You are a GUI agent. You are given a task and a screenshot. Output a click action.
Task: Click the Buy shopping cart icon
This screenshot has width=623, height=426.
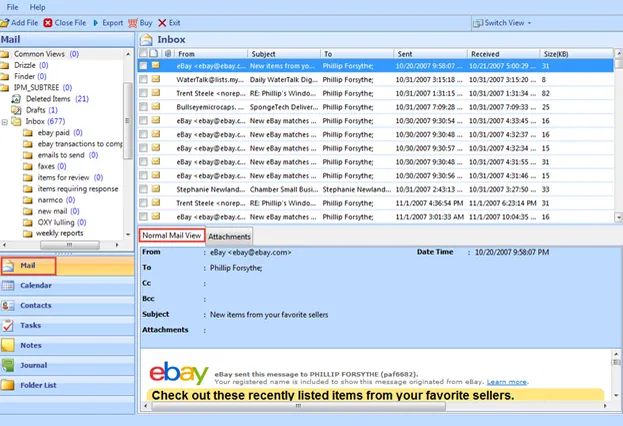(x=133, y=23)
